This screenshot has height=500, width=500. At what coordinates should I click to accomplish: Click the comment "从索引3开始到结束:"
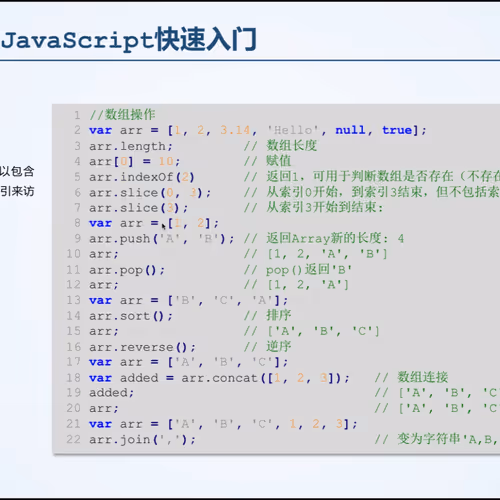(x=325, y=207)
